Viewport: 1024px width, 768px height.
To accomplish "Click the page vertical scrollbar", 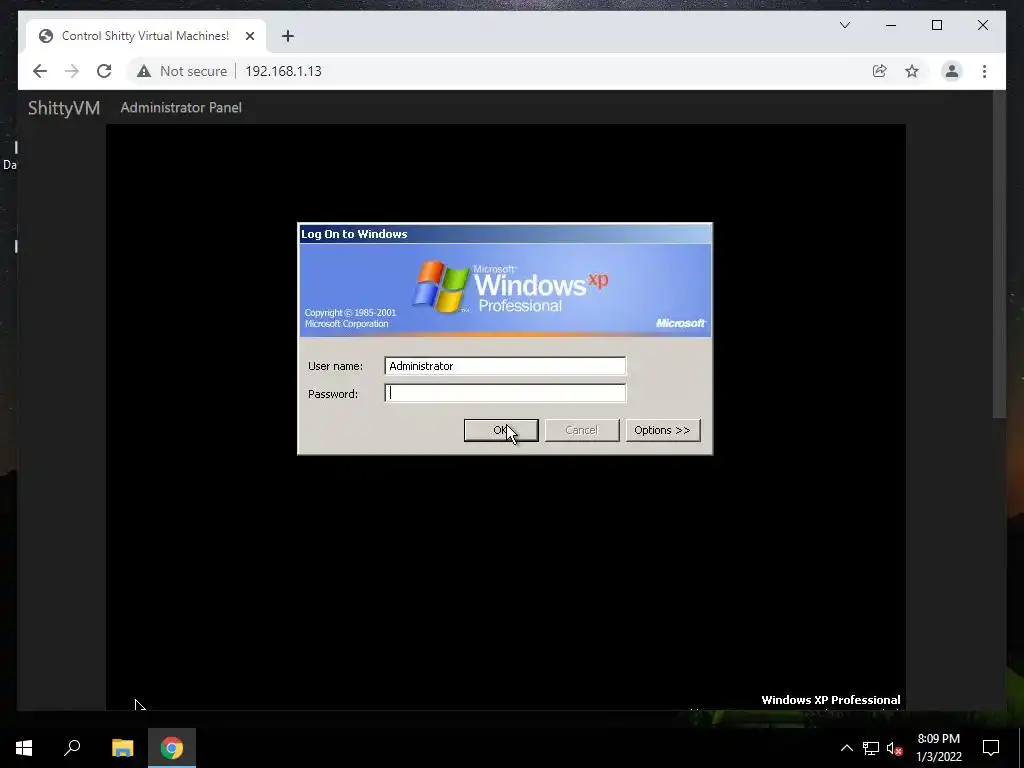I will pos(999,255).
